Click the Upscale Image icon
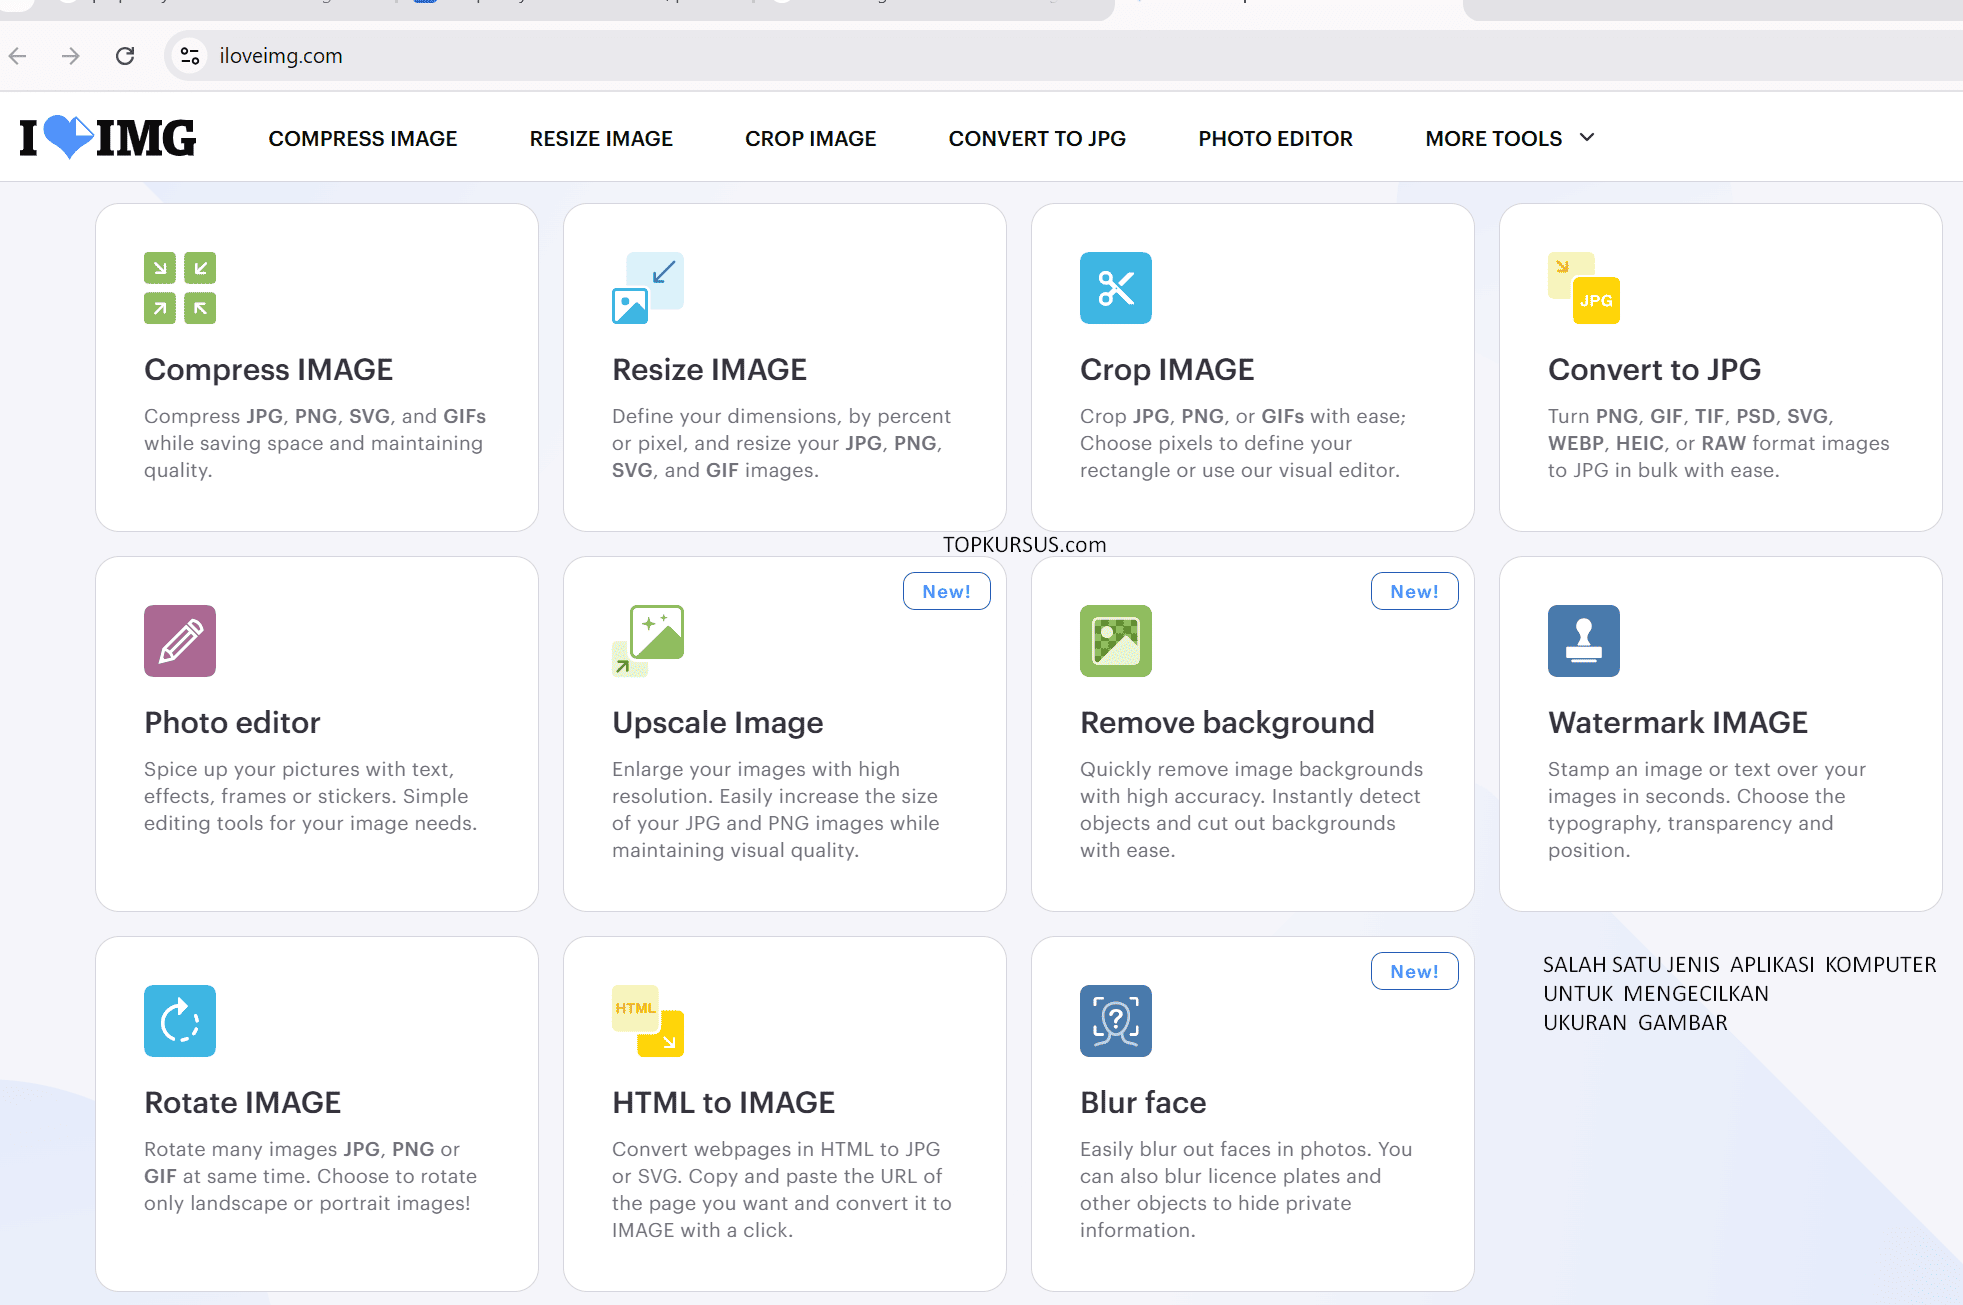The height and width of the screenshot is (1305, 1963). 647,641
